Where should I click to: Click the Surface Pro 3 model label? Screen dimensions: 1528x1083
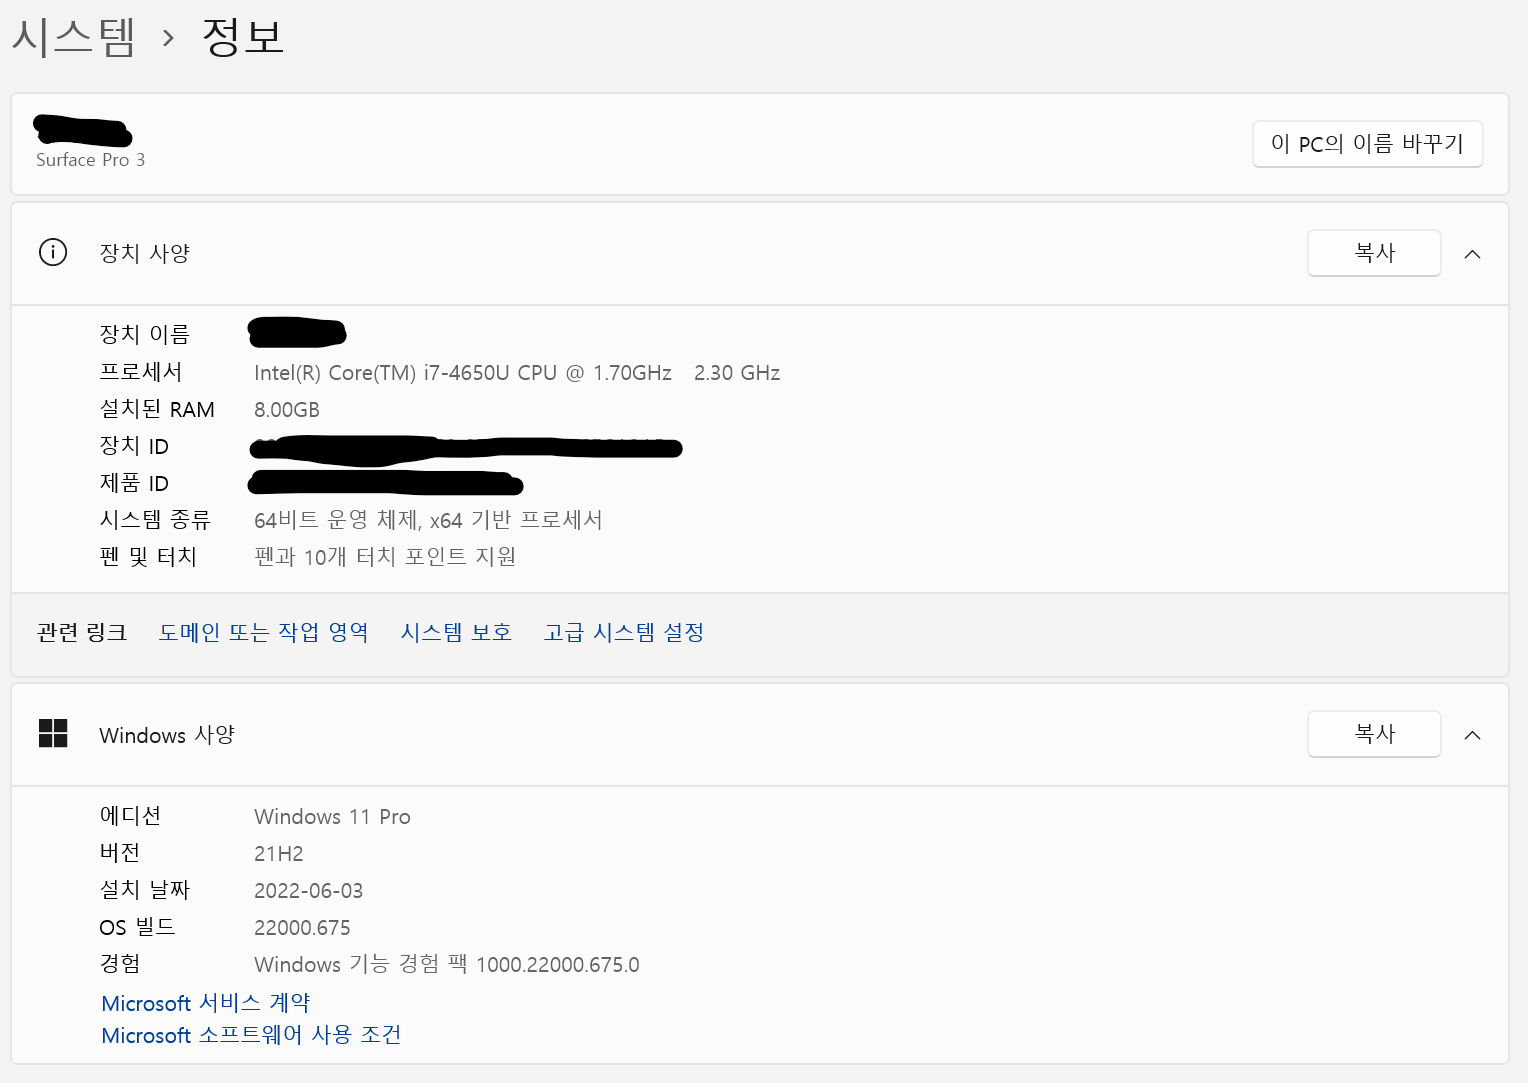click(x=91, y=160)
